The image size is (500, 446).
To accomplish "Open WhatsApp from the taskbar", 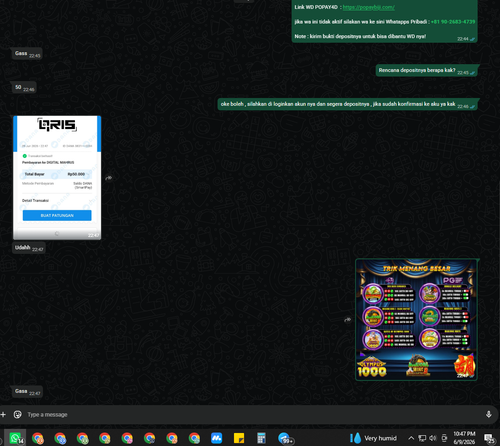I will click(15, 438).
